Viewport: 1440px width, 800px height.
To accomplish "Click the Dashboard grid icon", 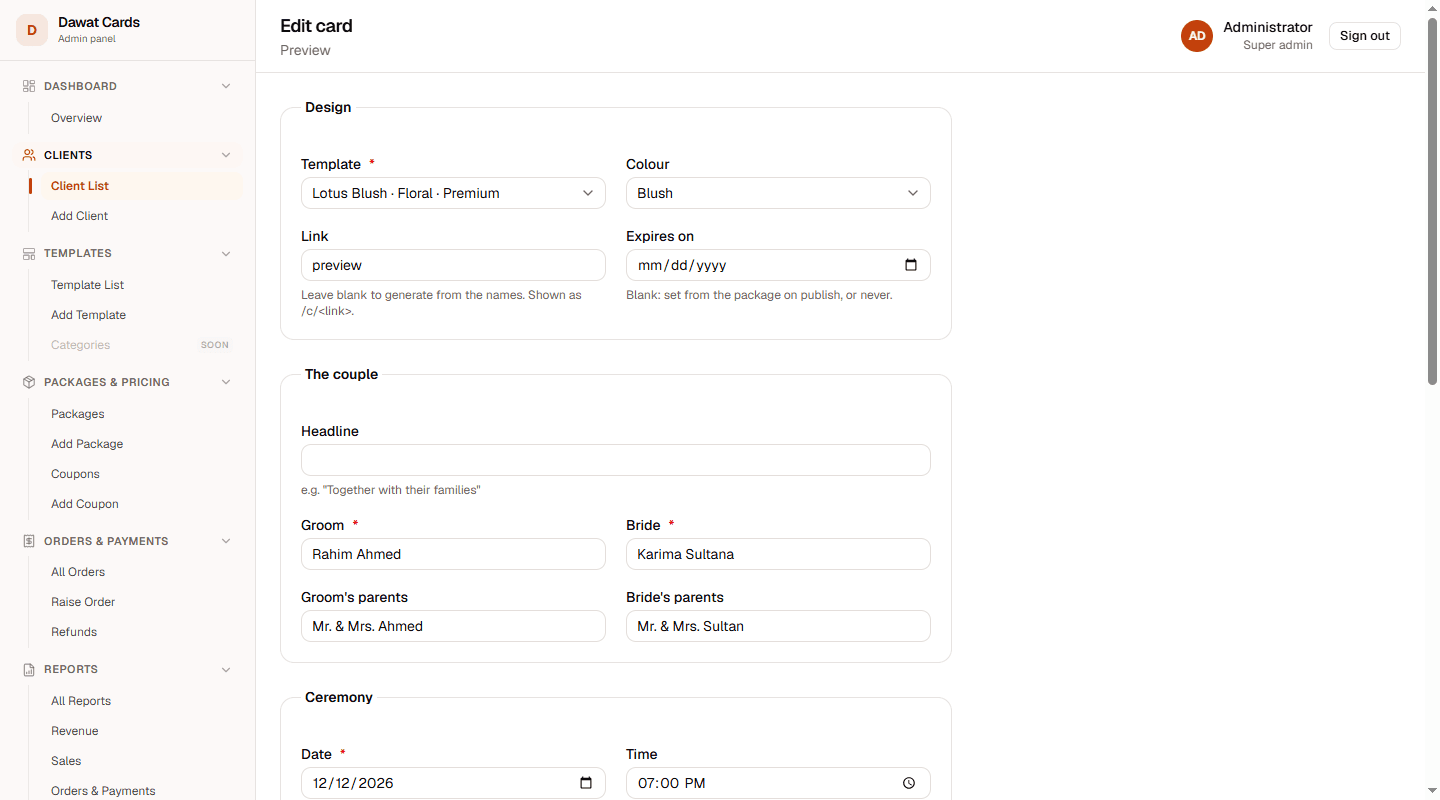I will (x=29, y=86).
